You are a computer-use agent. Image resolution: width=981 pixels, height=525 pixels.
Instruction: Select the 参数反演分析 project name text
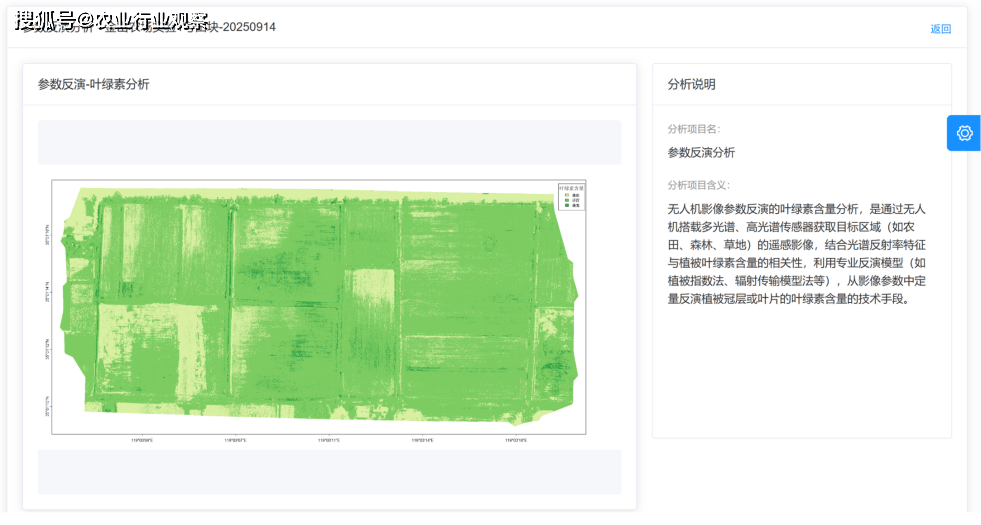pos(701,152)
